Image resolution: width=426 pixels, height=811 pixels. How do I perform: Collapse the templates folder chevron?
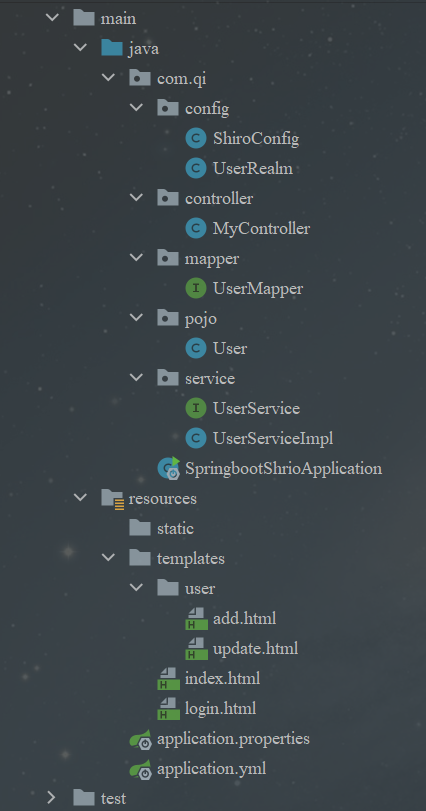108,558
